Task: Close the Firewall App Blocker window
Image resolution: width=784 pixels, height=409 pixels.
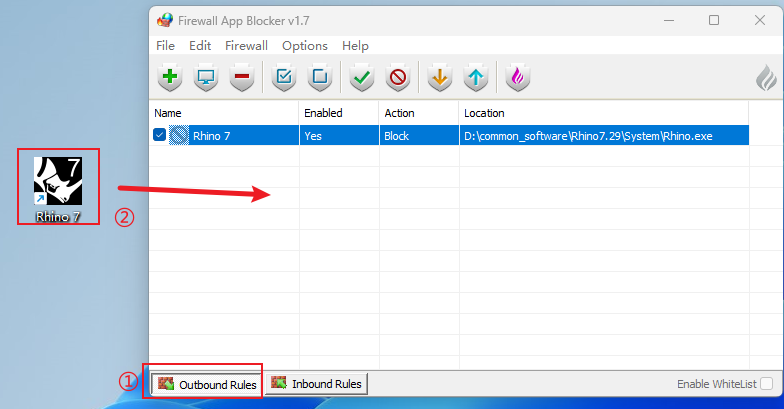Action: click(760, 20)
